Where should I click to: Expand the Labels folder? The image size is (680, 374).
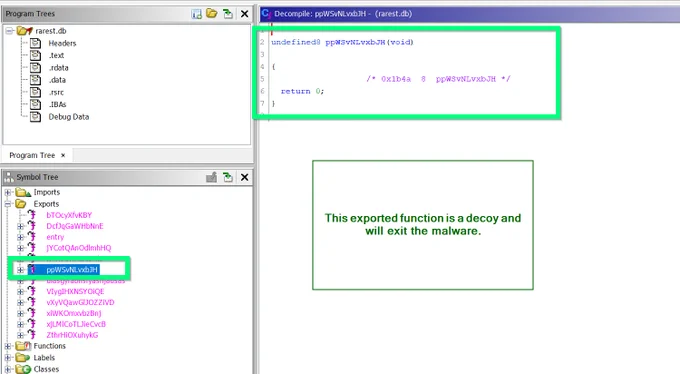pyautogui.click(x=8, y=358)
